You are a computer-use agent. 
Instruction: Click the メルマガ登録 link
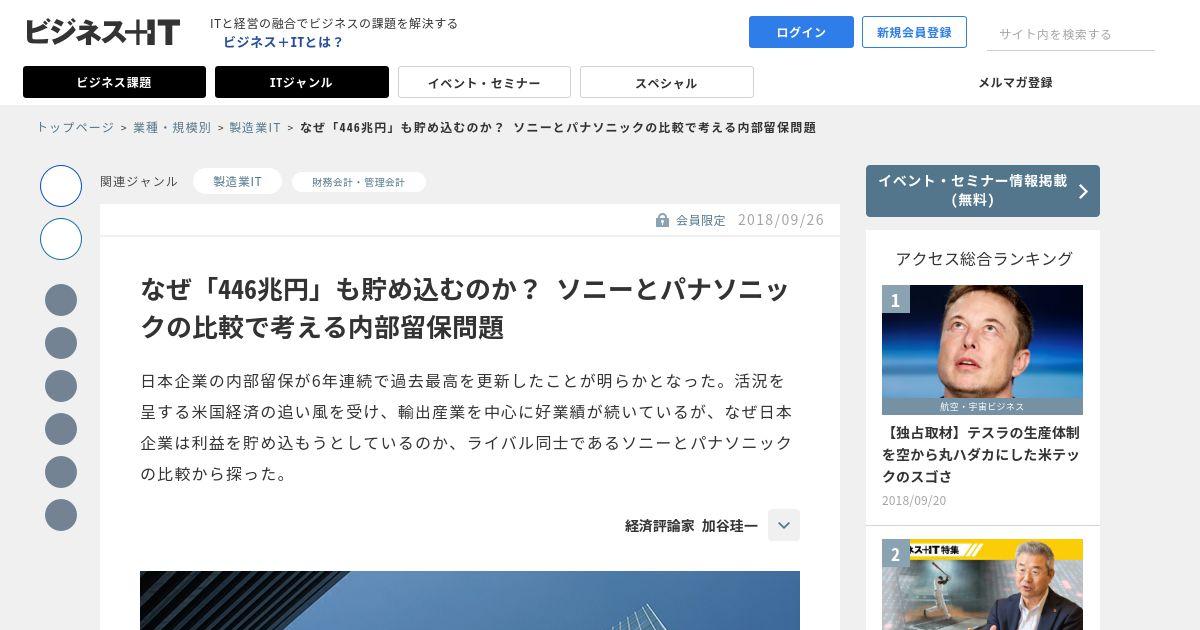pos(1015,82)
